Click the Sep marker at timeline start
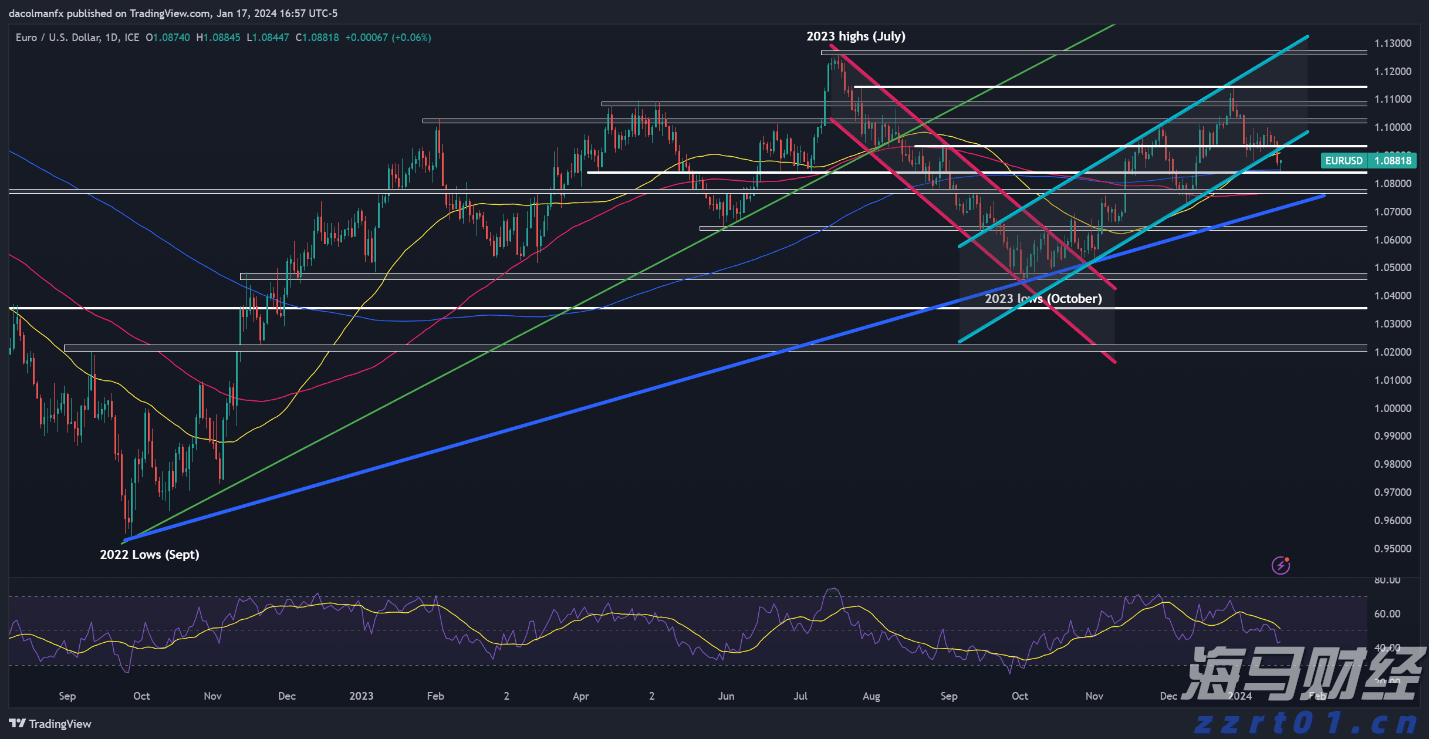 click(68, 695)
